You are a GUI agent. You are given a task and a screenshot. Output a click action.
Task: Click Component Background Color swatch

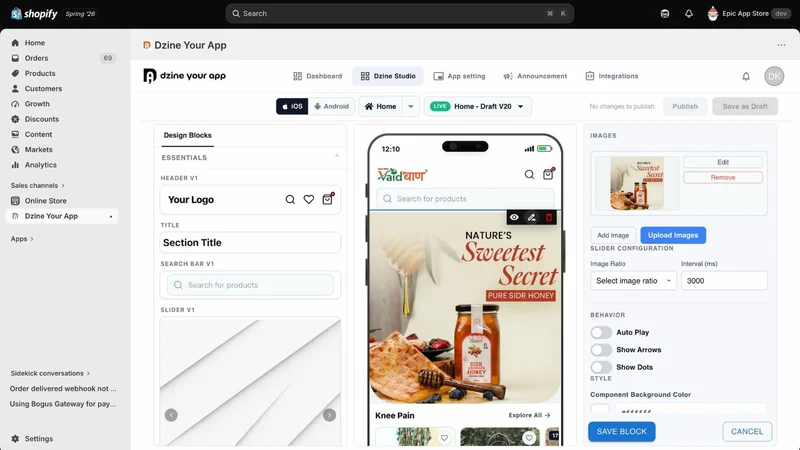(600, 409)
